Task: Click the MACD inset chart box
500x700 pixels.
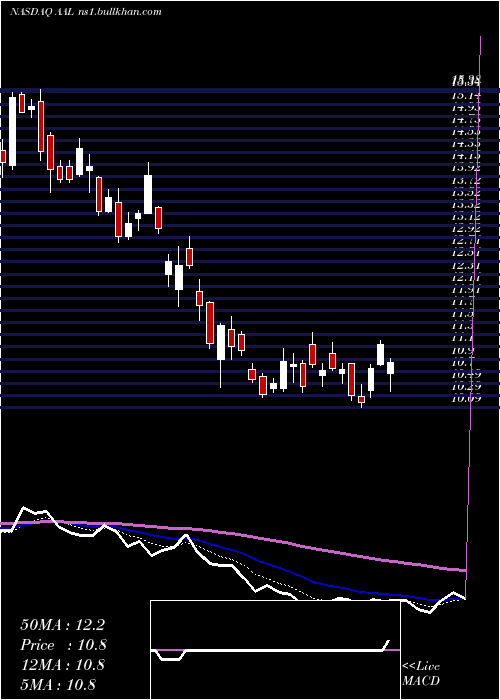Action: click(275, 650)
